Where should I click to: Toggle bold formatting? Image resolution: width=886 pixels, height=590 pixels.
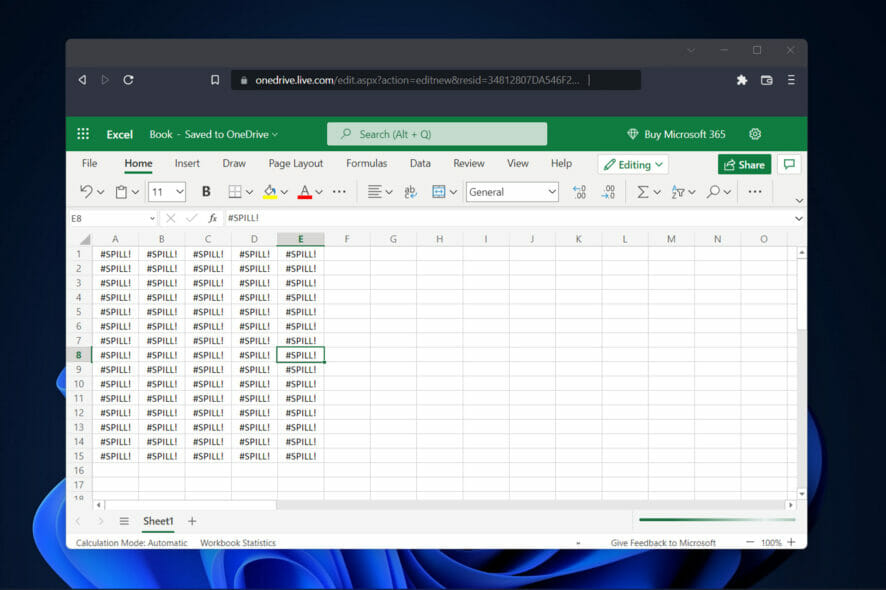pyautogui.click(x=206, y=192)
